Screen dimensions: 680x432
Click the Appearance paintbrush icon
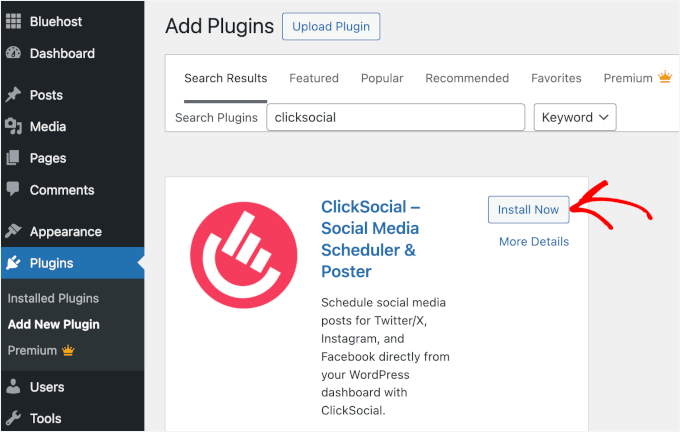coord(13,231)
